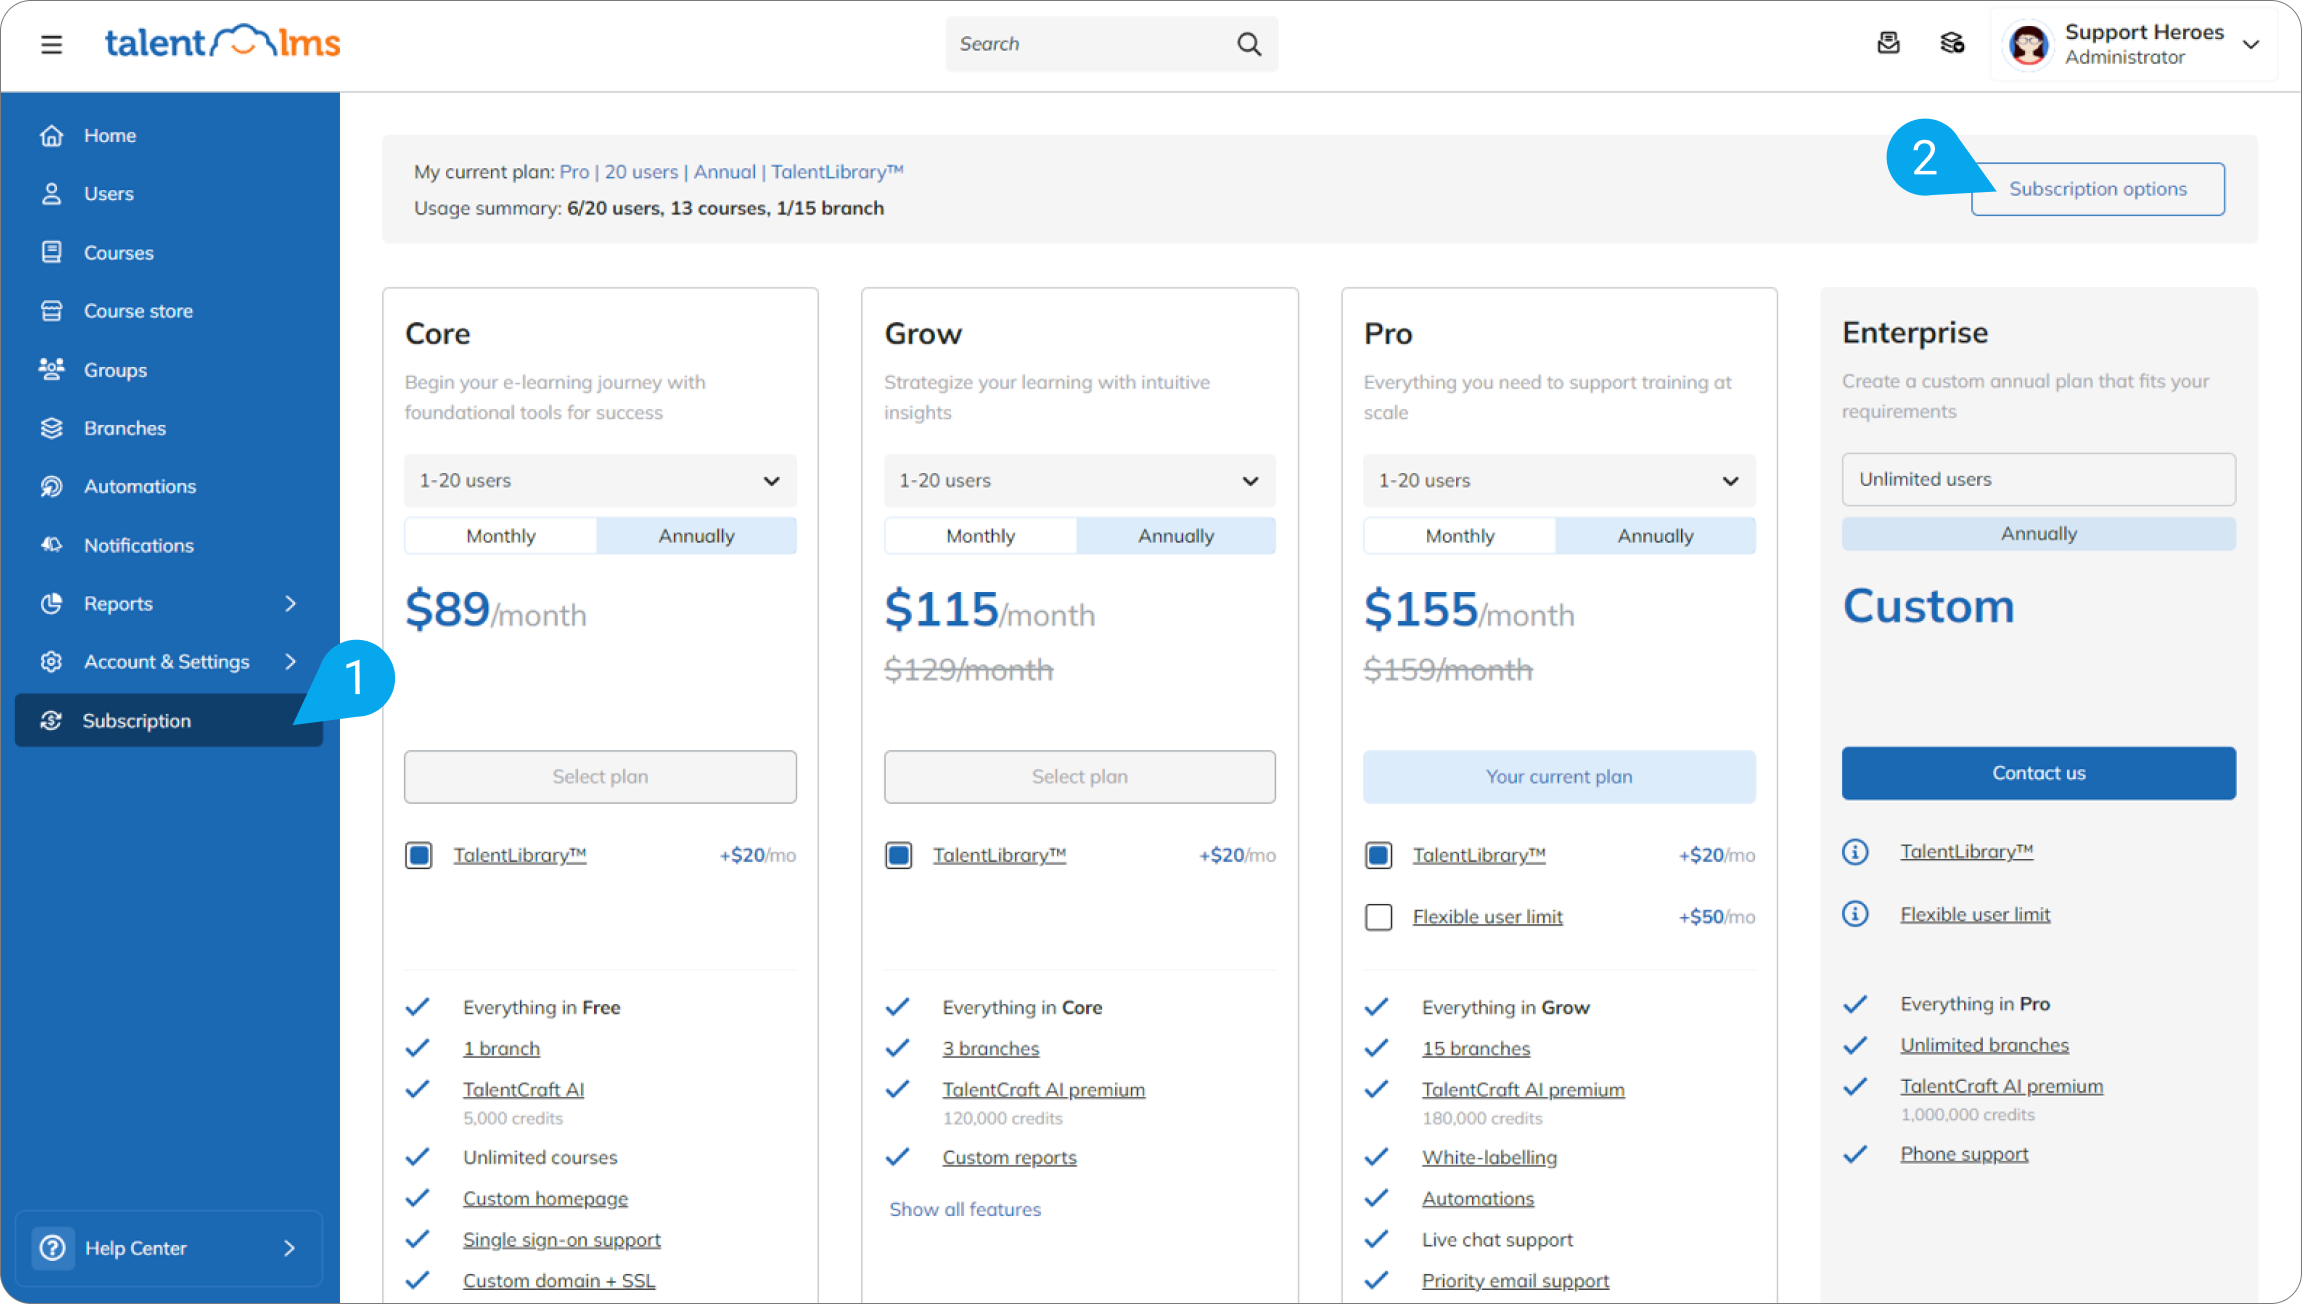Select Monthly billing for Grow plan
Screen dimensions: 2302x1304
[980, 536]
